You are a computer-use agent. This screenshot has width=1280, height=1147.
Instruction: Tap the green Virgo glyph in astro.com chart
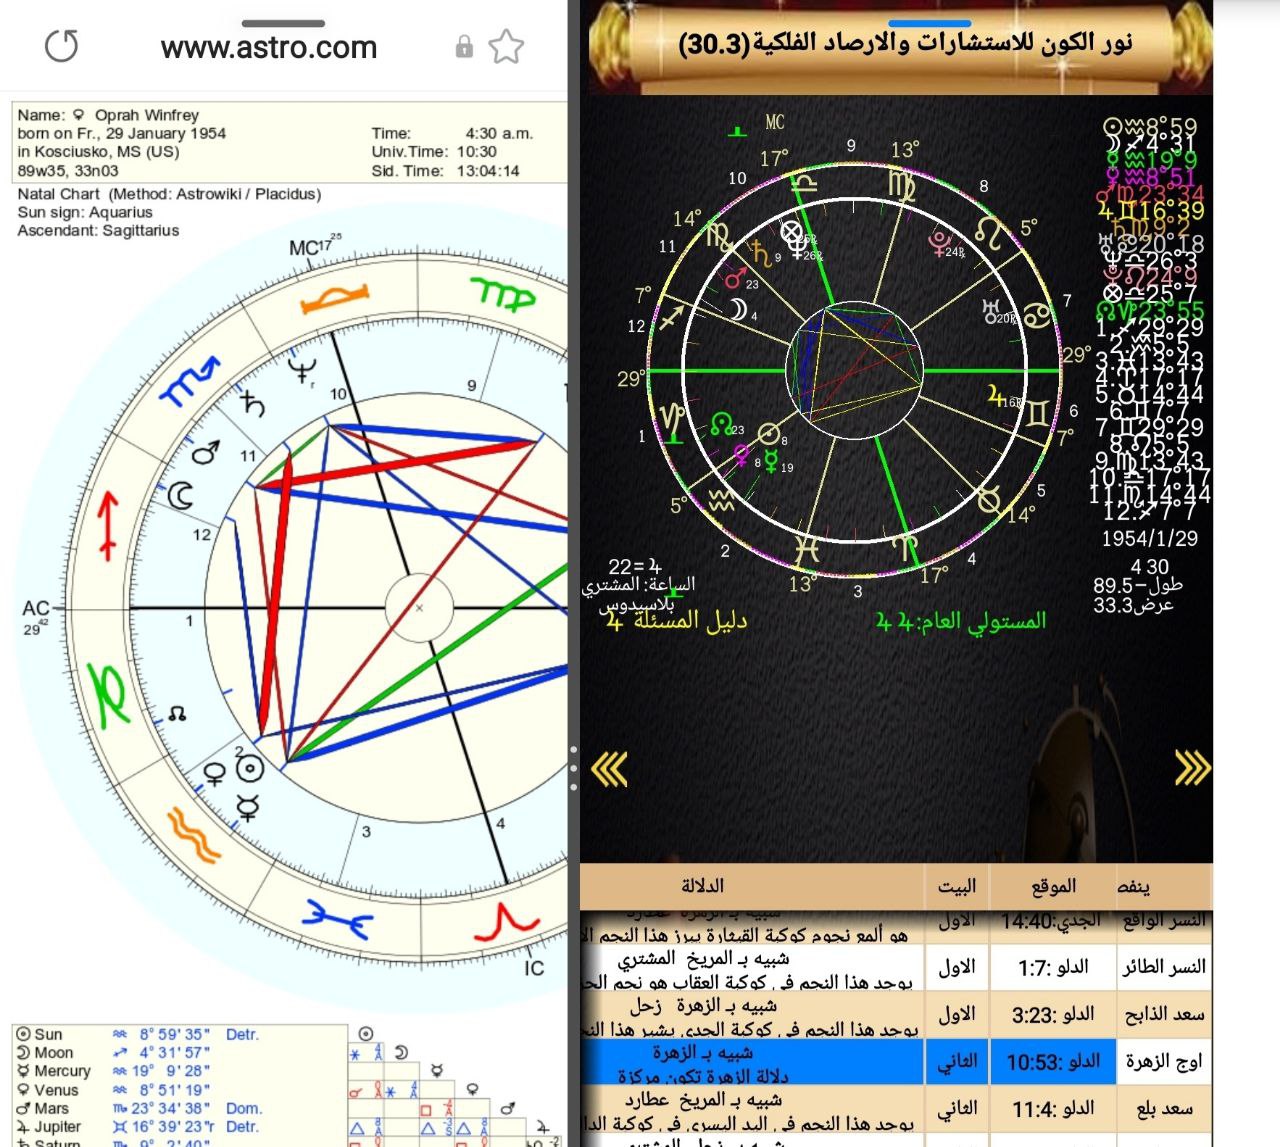coord(503,293)
